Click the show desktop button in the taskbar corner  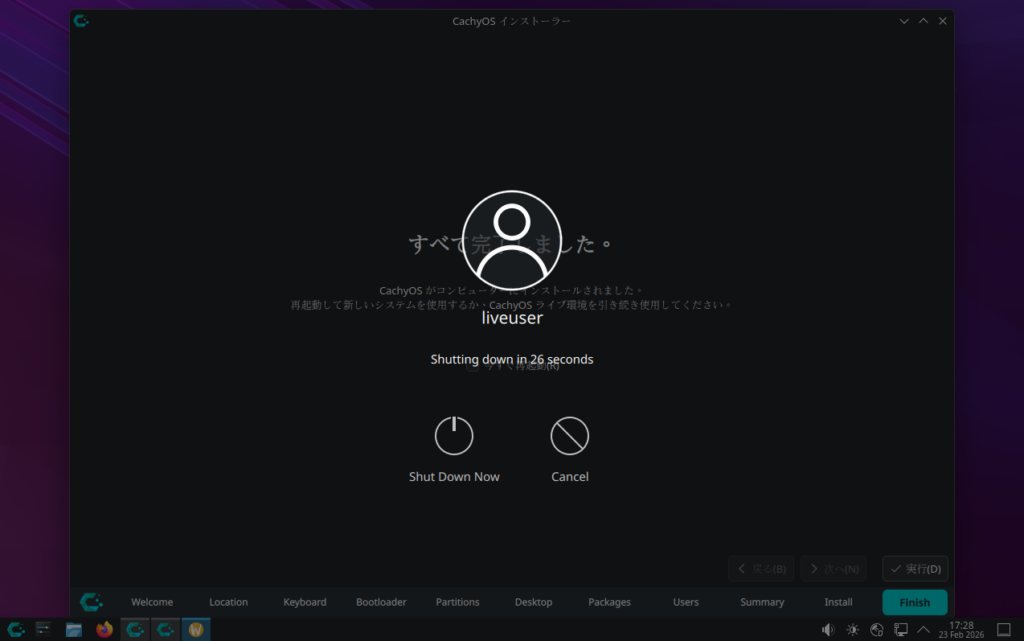pyautogui.click(x=1004, y=629)
